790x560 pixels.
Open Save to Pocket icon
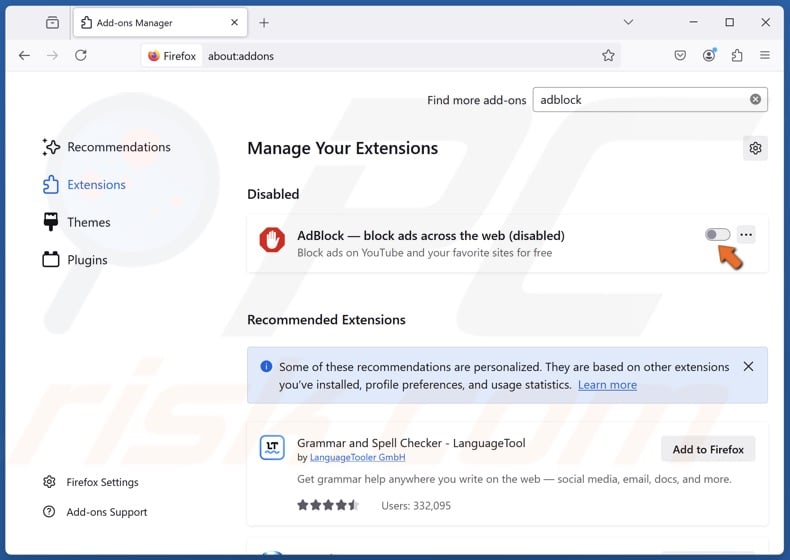tap(680, 55)
